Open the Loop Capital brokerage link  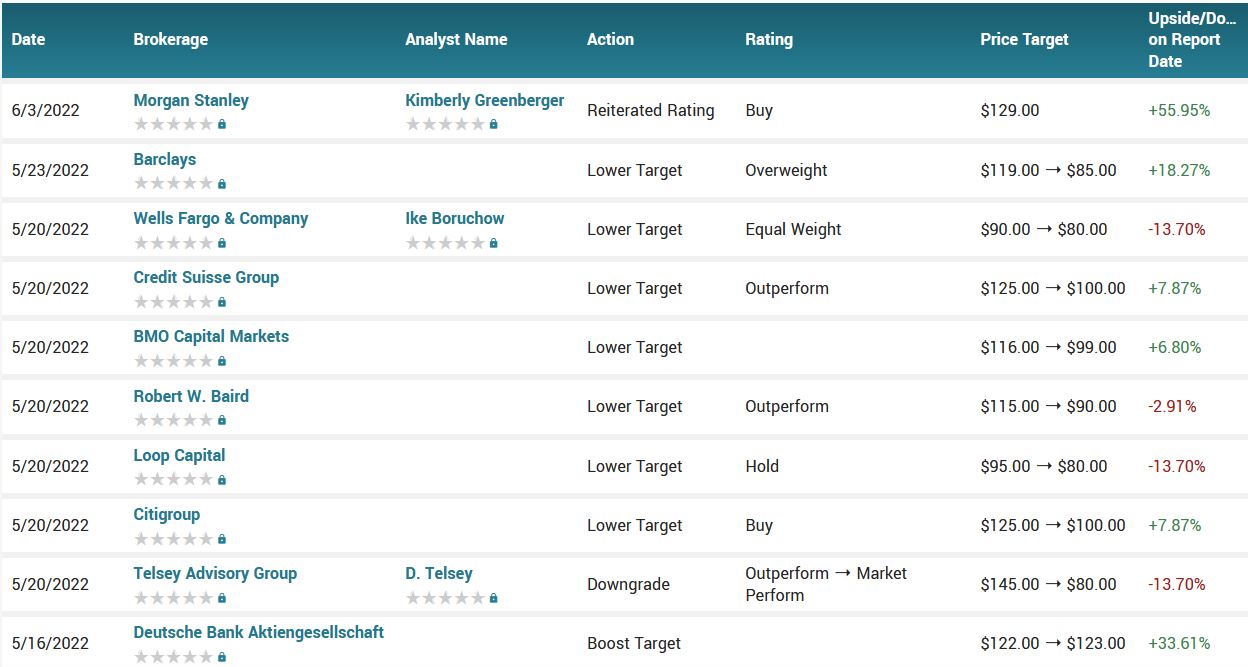[180, 455]
